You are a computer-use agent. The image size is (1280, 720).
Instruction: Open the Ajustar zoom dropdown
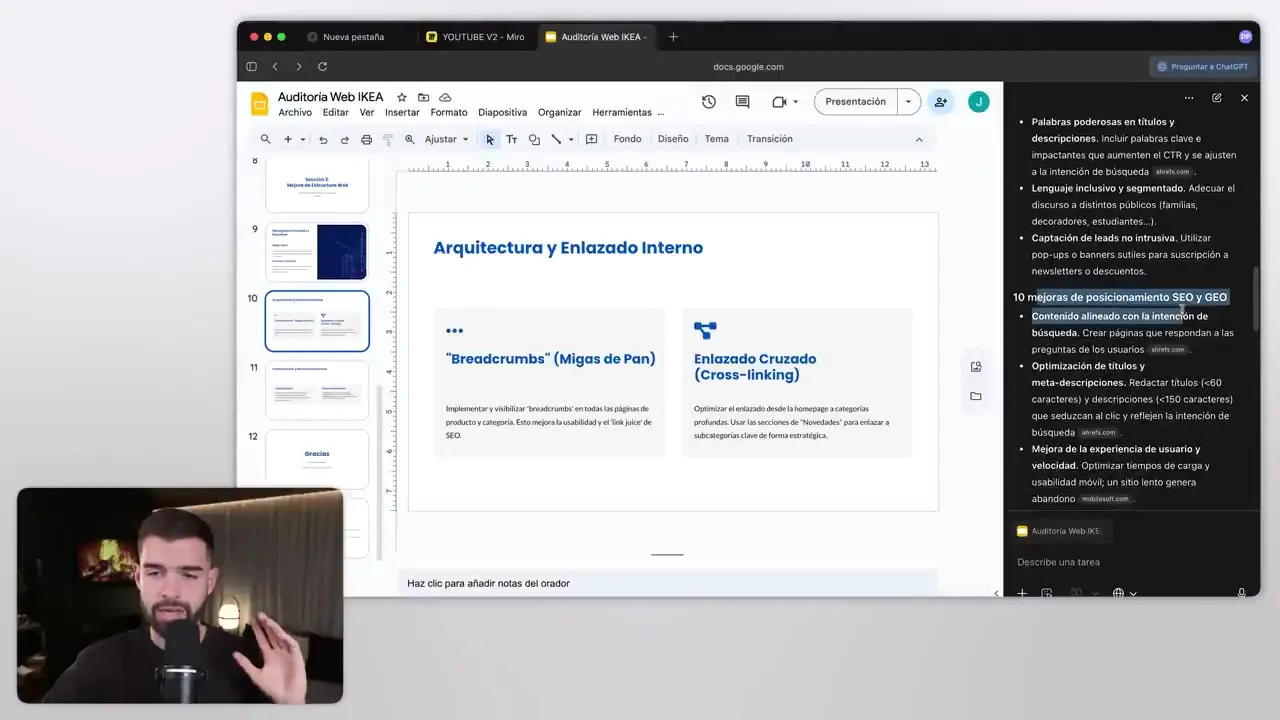click(447, 140)
